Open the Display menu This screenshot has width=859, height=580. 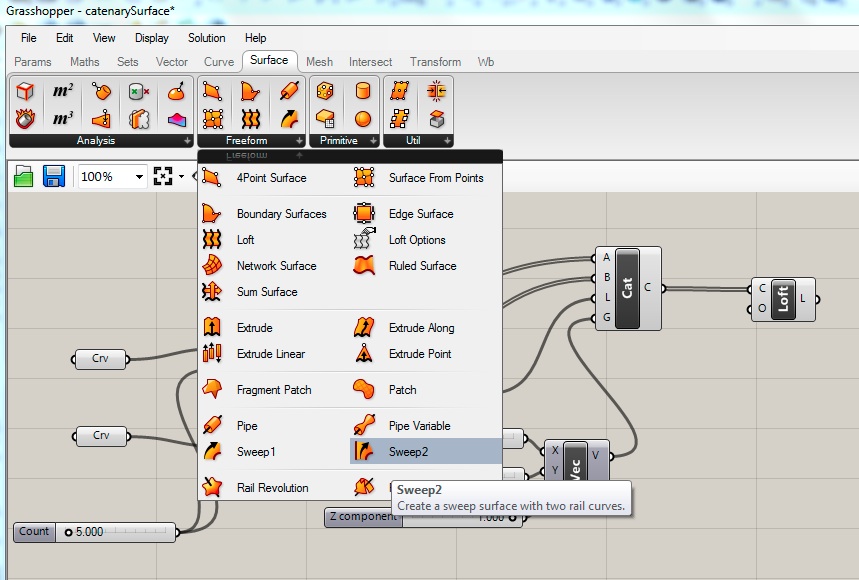click(152, 38)
